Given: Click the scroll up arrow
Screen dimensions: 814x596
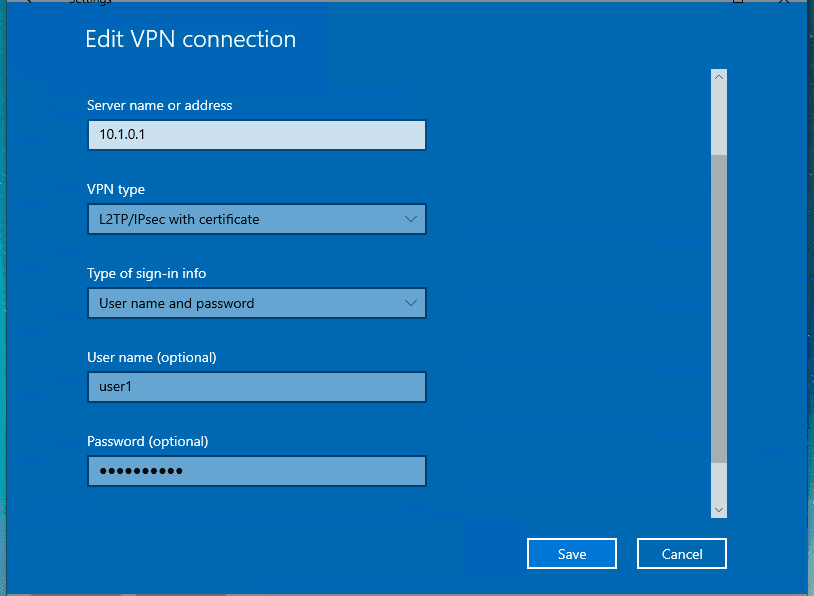Looking at the screenshot, I should pyautogui.click(x=719, y=77).
